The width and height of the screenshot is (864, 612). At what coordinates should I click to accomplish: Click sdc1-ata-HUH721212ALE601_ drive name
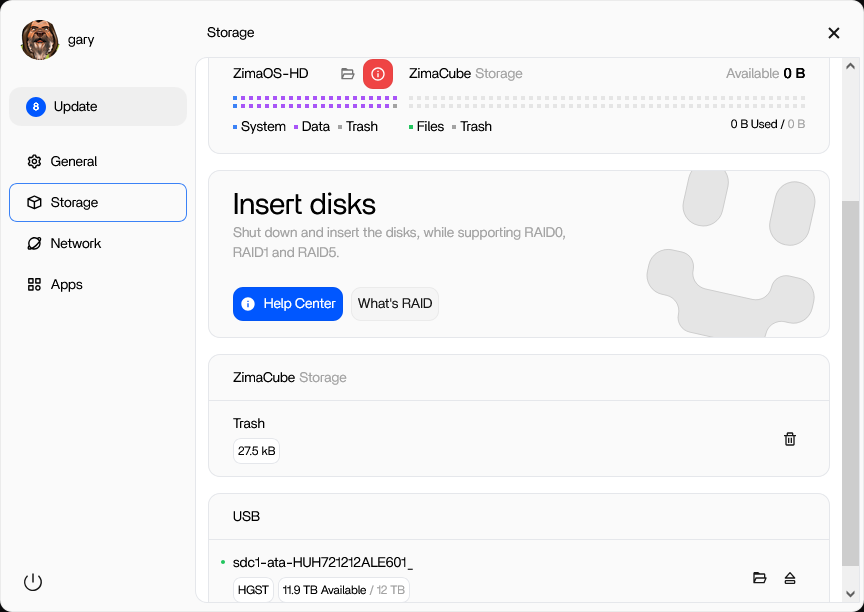tap(323, 562)
